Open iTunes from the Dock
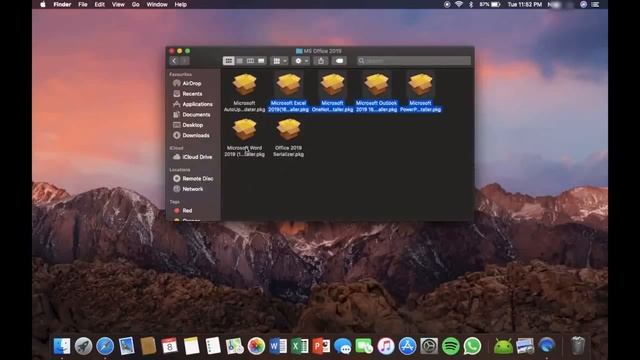 (x=386, y=346)
